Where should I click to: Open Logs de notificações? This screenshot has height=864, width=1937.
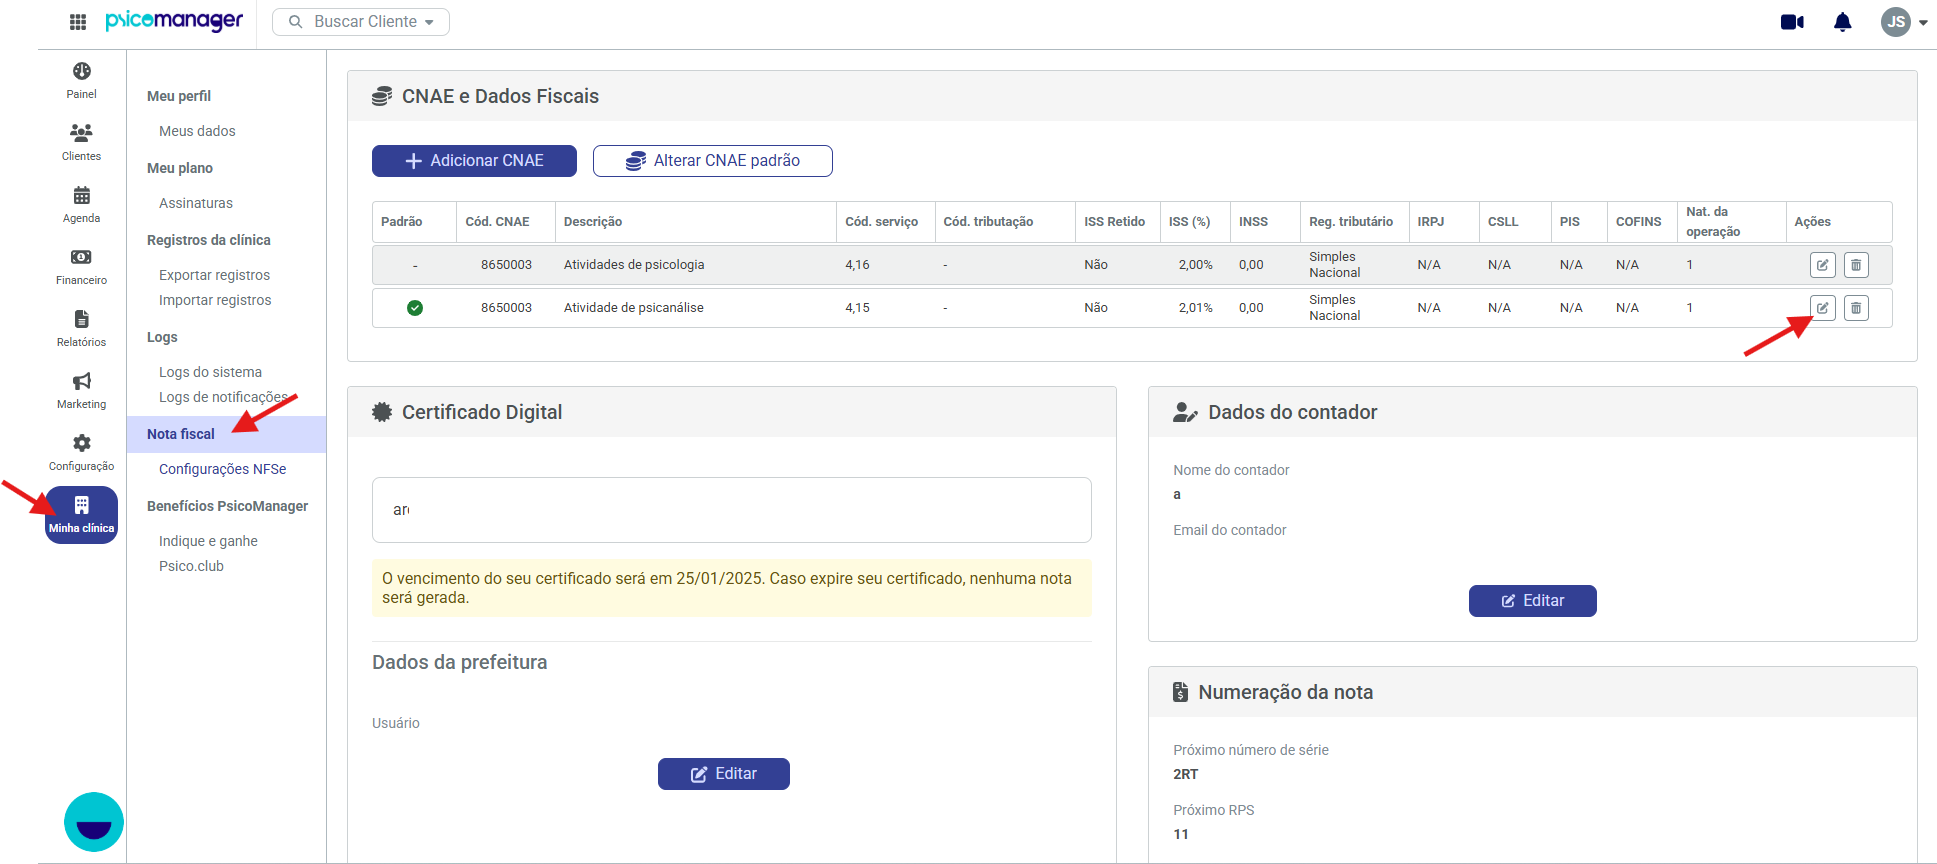coord(223,397)
